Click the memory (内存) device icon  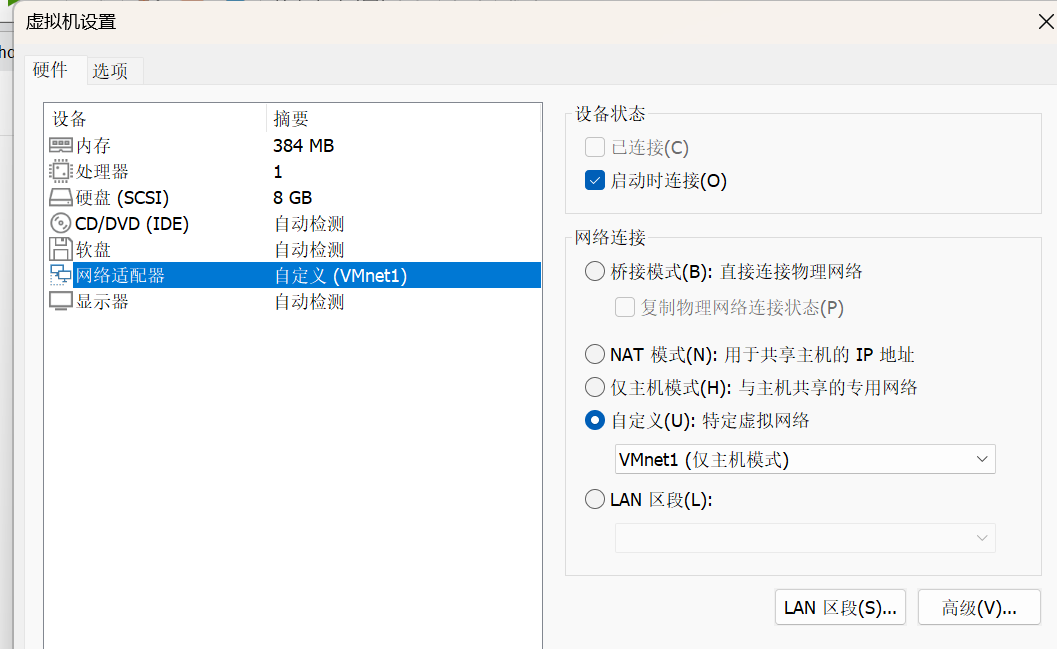click(61, 146)
